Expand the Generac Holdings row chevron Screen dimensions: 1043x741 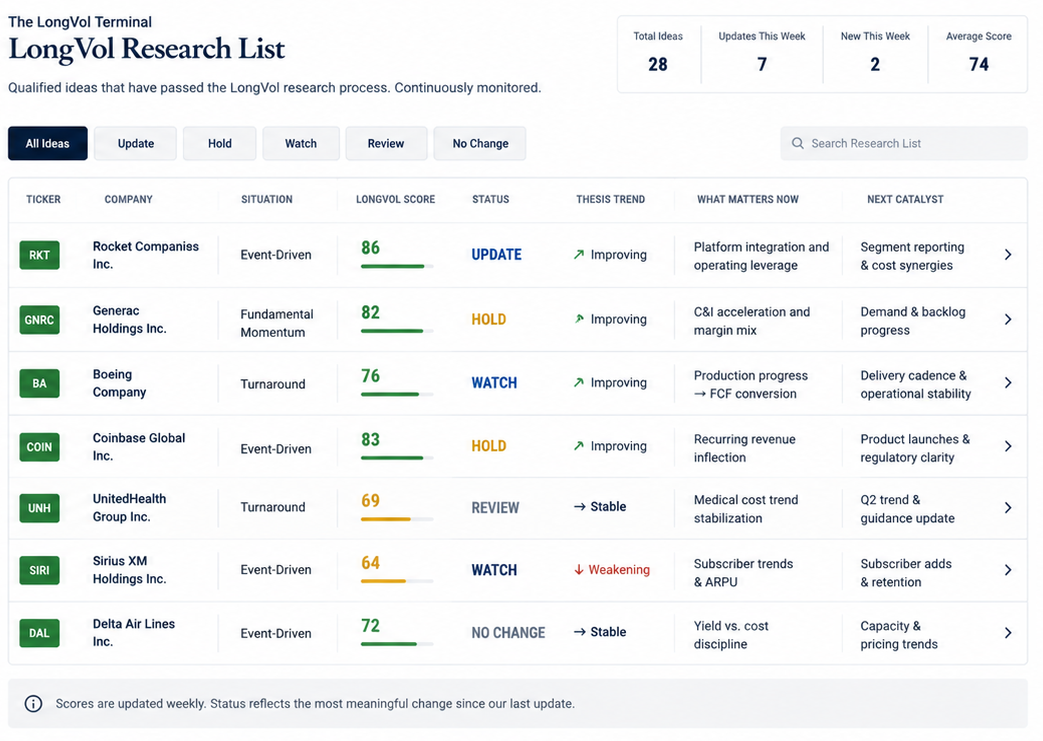tap(1008, 319)
